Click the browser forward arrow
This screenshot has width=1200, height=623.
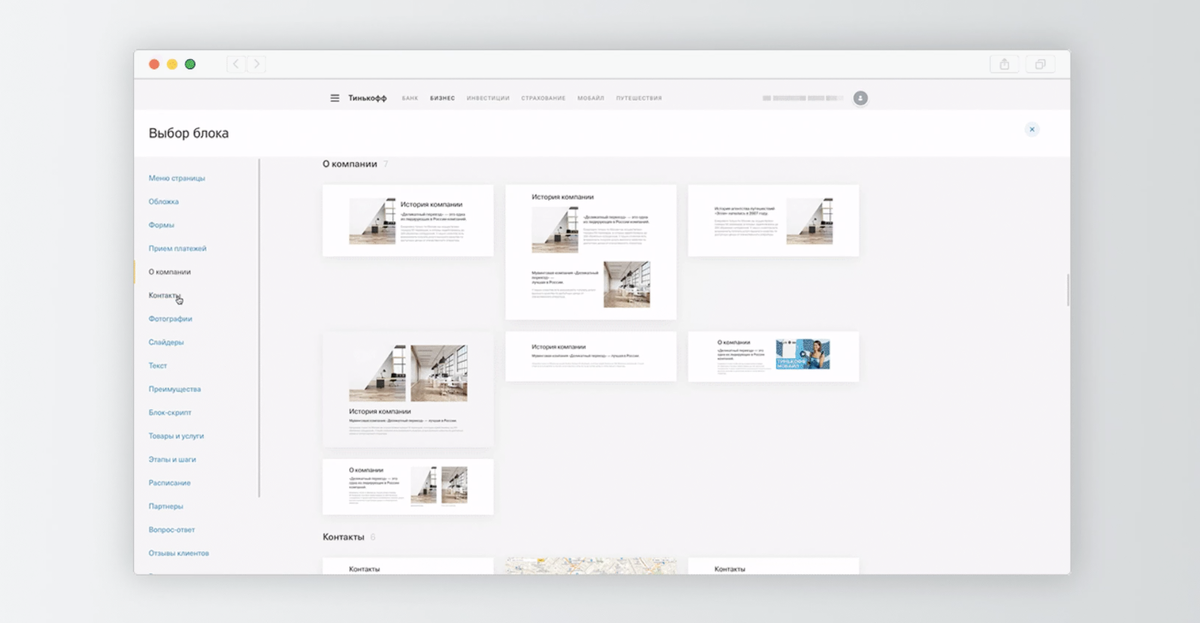256,64
